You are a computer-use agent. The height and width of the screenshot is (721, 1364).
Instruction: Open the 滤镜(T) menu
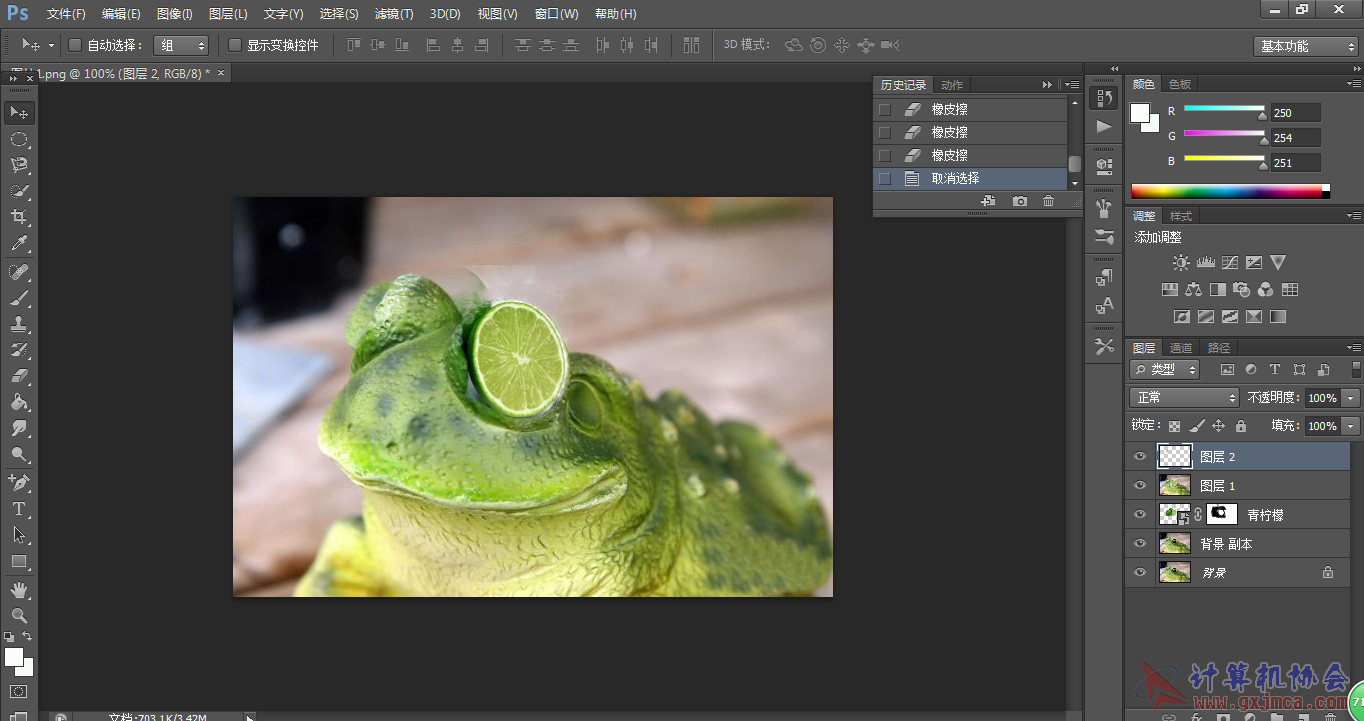pos(394,14)
